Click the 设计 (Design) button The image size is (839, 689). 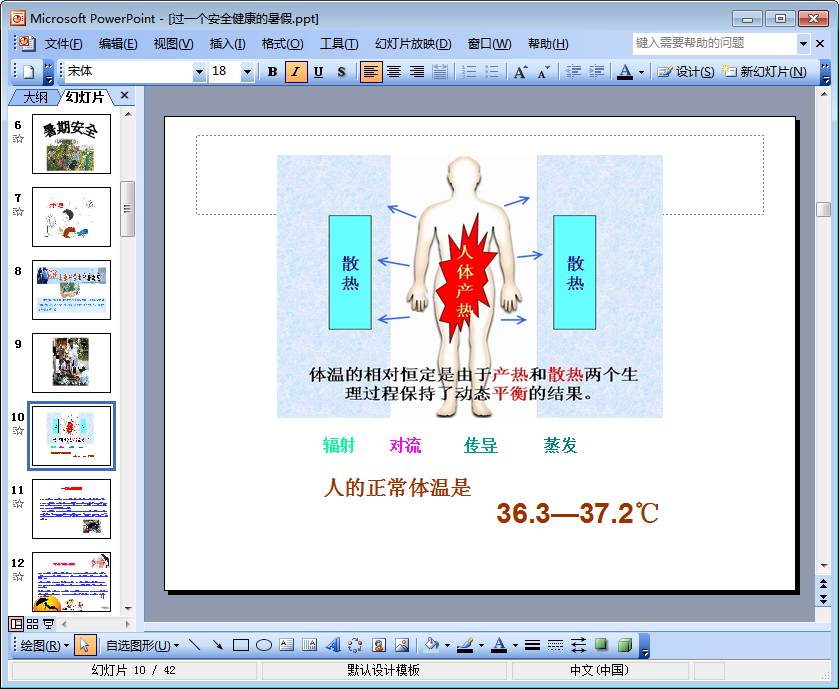686,72
